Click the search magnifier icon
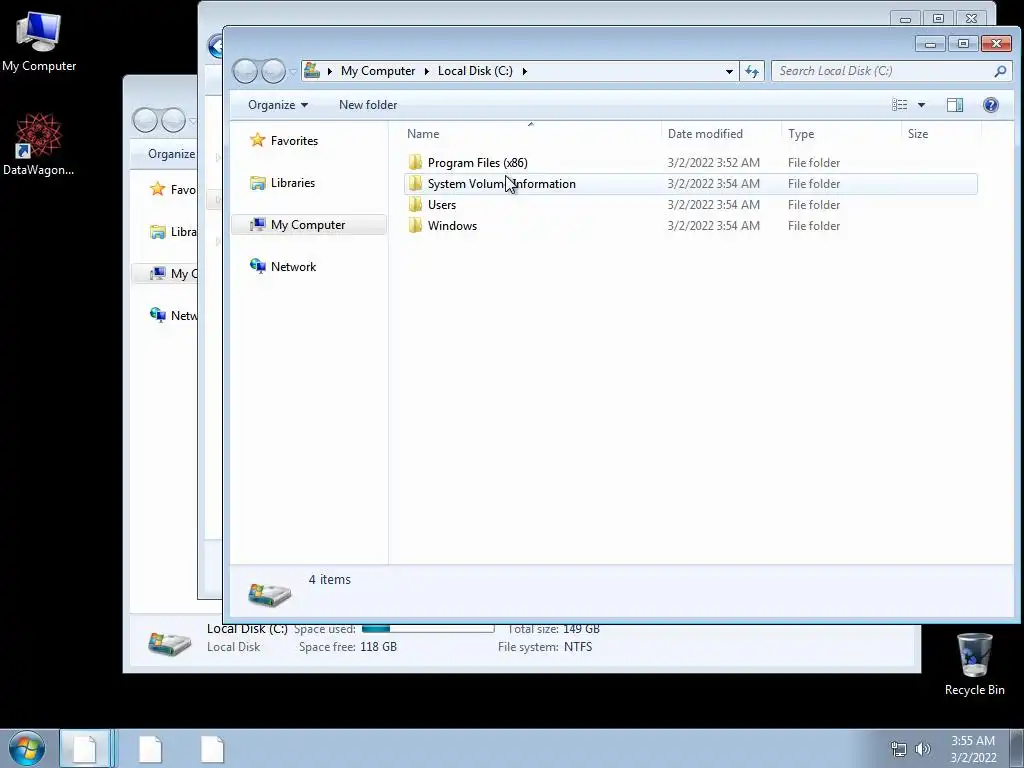This screenshot has height=768, width=1024. tap(1000, 71)
